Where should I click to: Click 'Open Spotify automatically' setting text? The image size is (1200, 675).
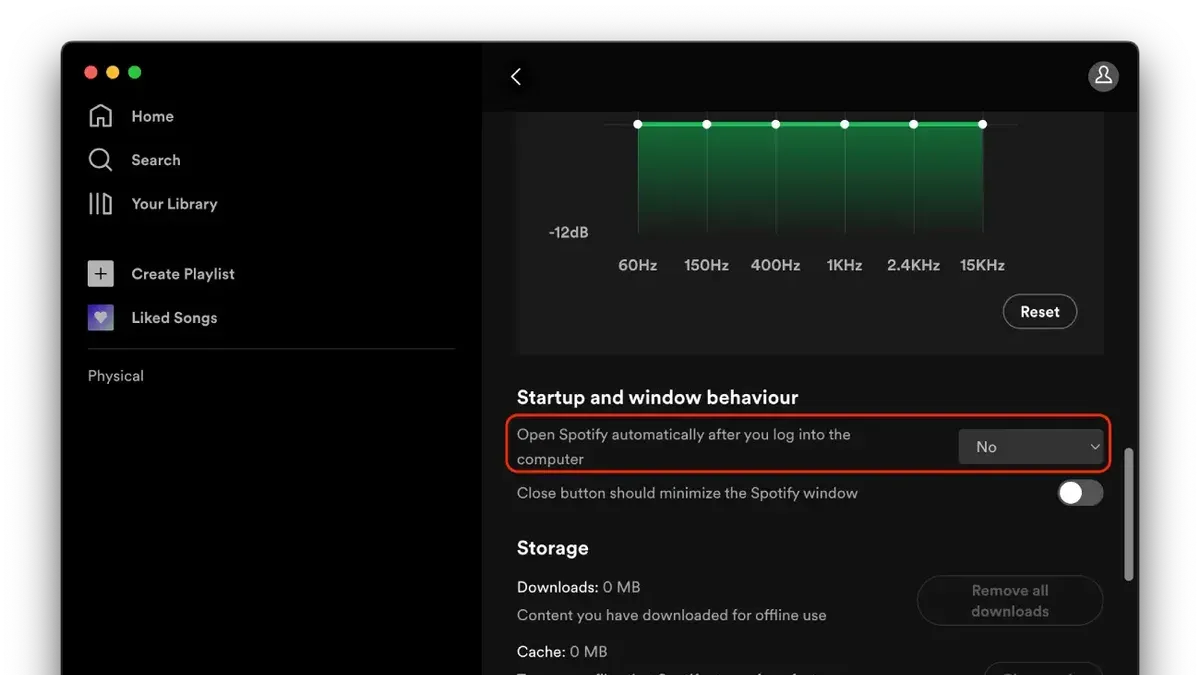[x=684, y=447]
